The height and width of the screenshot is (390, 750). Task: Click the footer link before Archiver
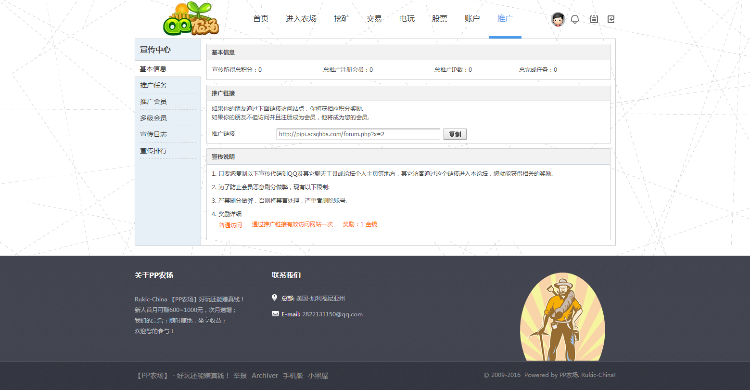tap(240, 376)
